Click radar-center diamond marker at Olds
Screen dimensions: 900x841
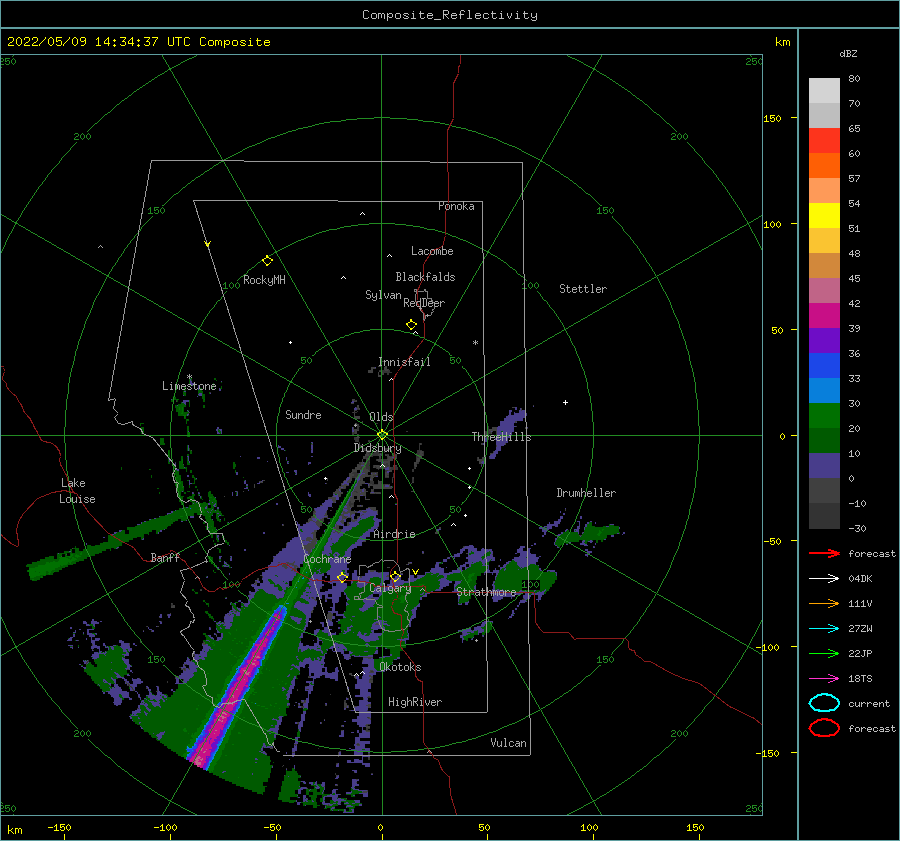pos(382,435)
